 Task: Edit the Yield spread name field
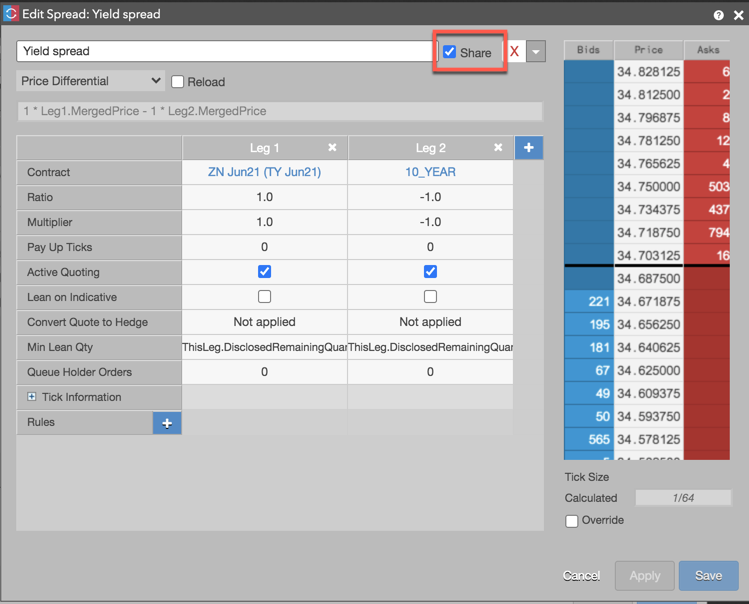pyautogui.click(x=225, y=51)
